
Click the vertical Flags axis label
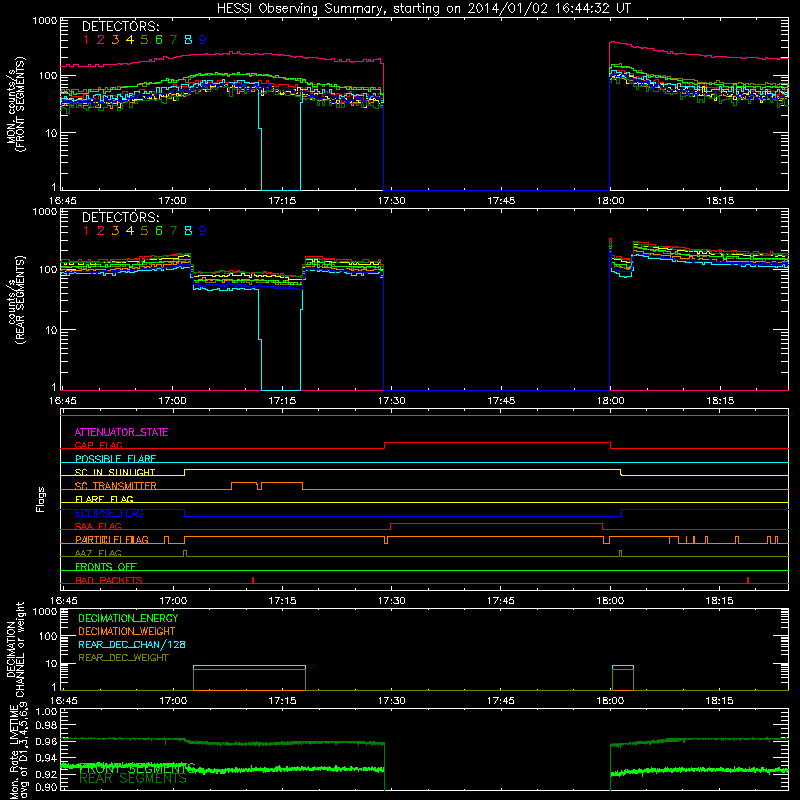41,499
